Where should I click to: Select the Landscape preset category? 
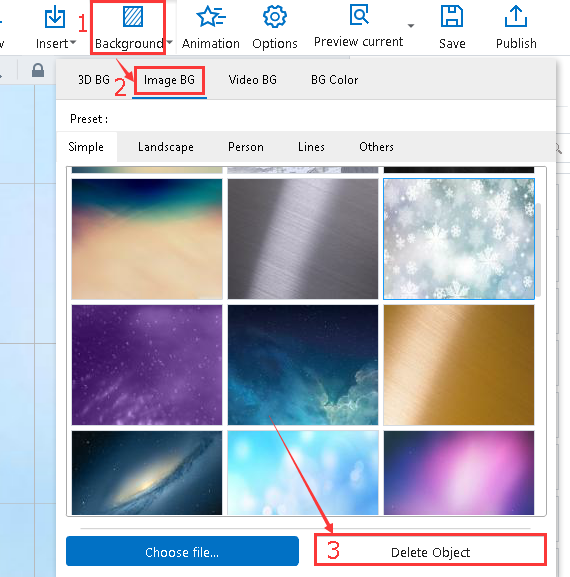166,147
